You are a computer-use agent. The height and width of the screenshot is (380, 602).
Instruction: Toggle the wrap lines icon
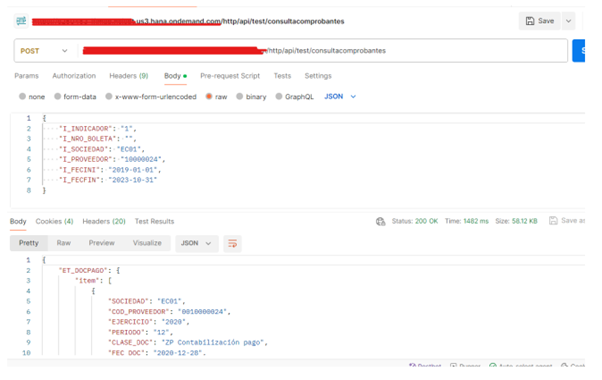[x=232, y=243]
